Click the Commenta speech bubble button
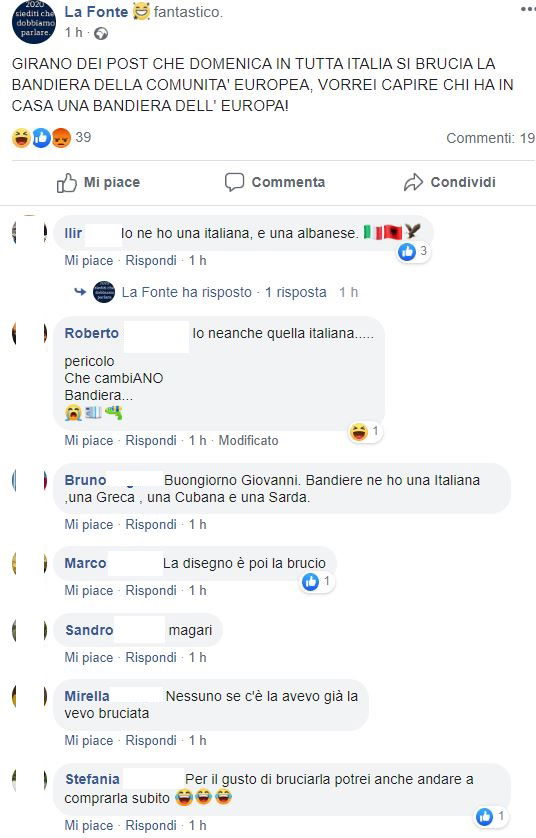The width and height of the screenshot is (536, 838). pyautogui.click(x=275, y=182)
